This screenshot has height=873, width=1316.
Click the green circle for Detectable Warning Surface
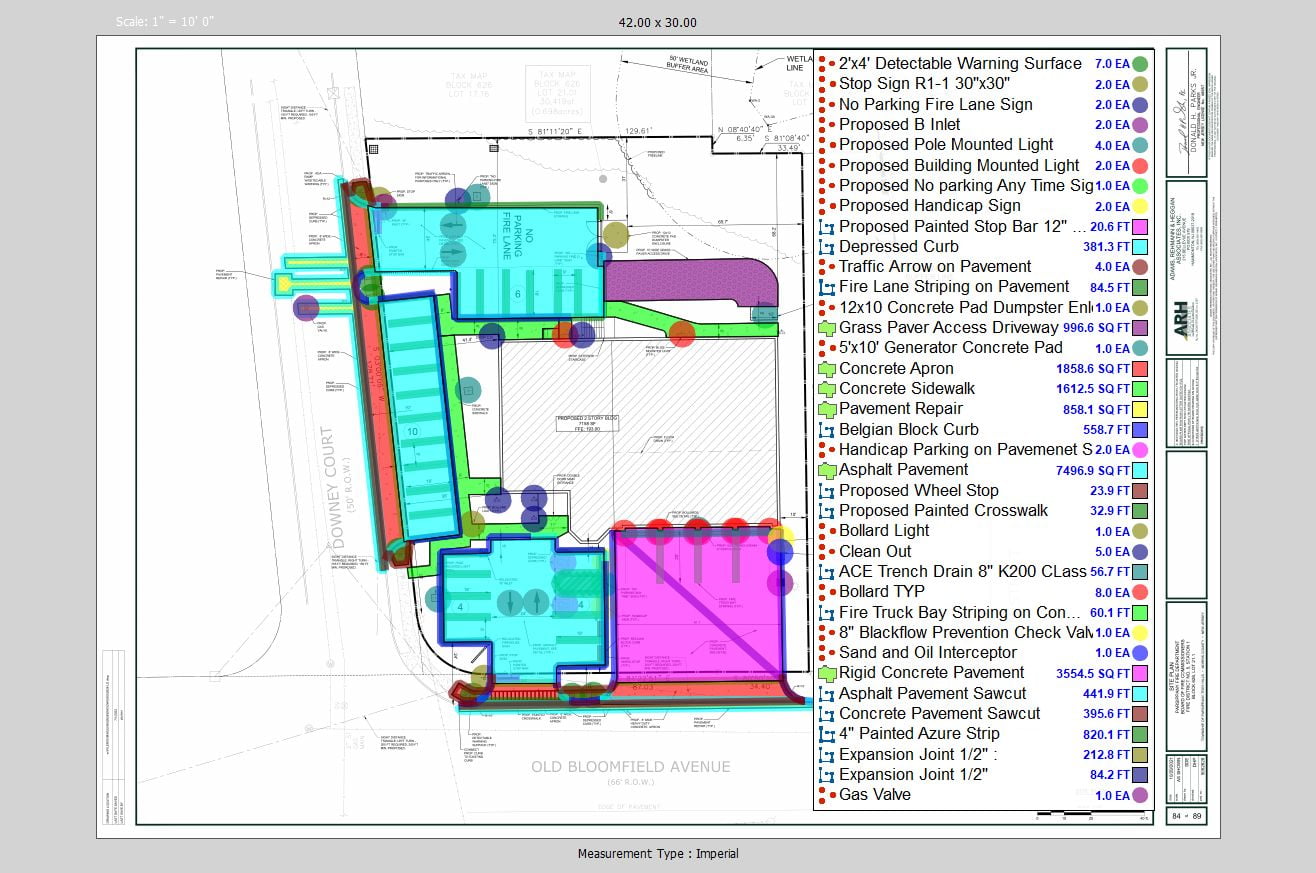click(x=1139, y=64)
